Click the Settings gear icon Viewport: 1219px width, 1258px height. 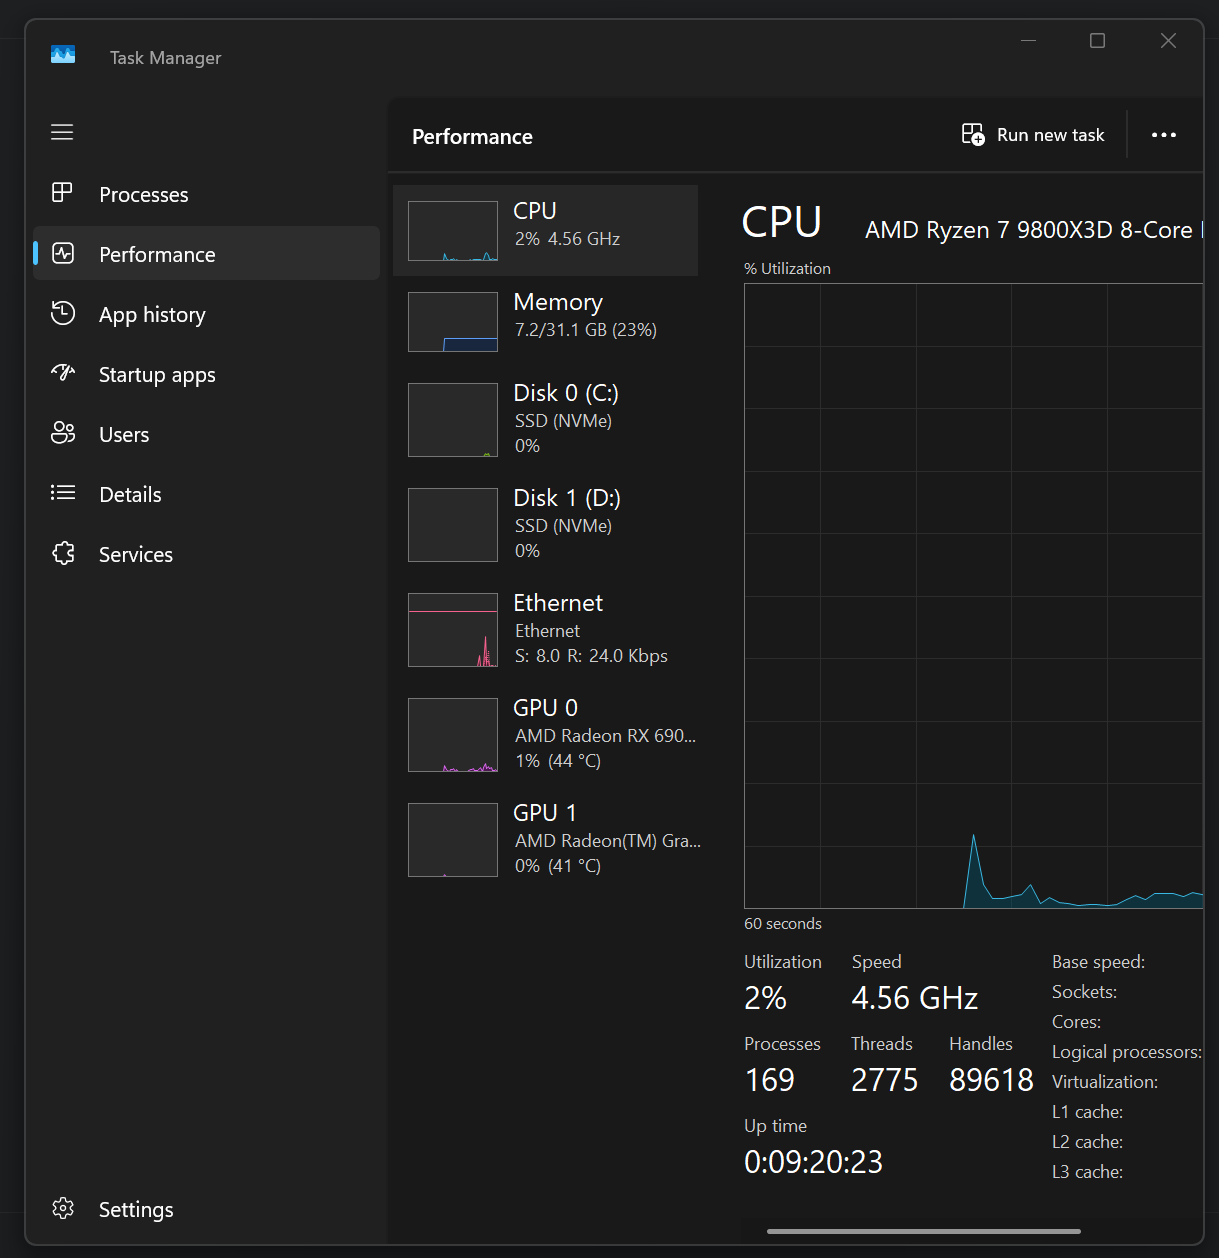(x=63, y=1208)
